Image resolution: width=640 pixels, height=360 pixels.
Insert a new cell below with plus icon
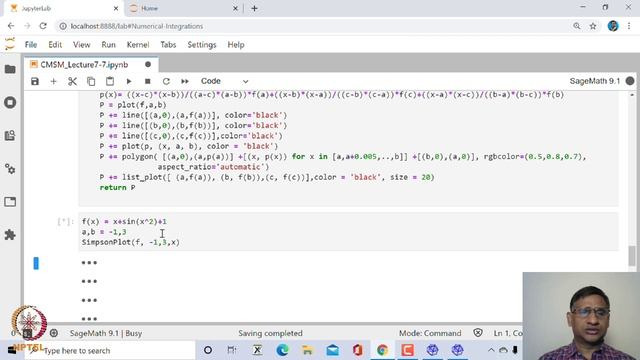pyautogui.click(x=53, y=81)
